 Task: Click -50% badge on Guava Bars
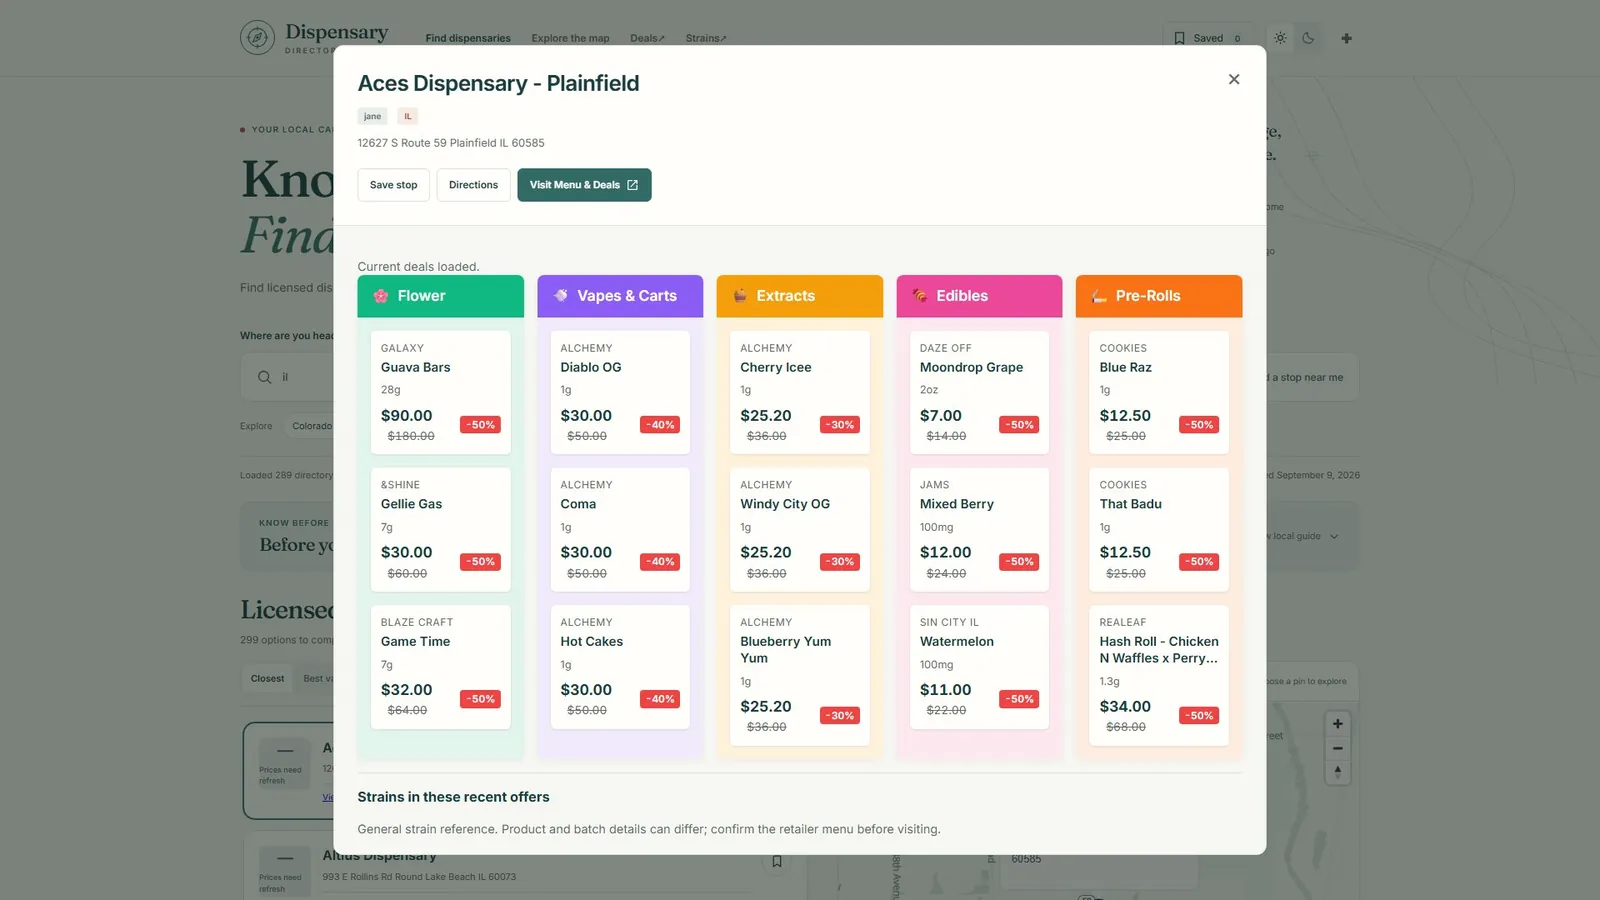480,425
